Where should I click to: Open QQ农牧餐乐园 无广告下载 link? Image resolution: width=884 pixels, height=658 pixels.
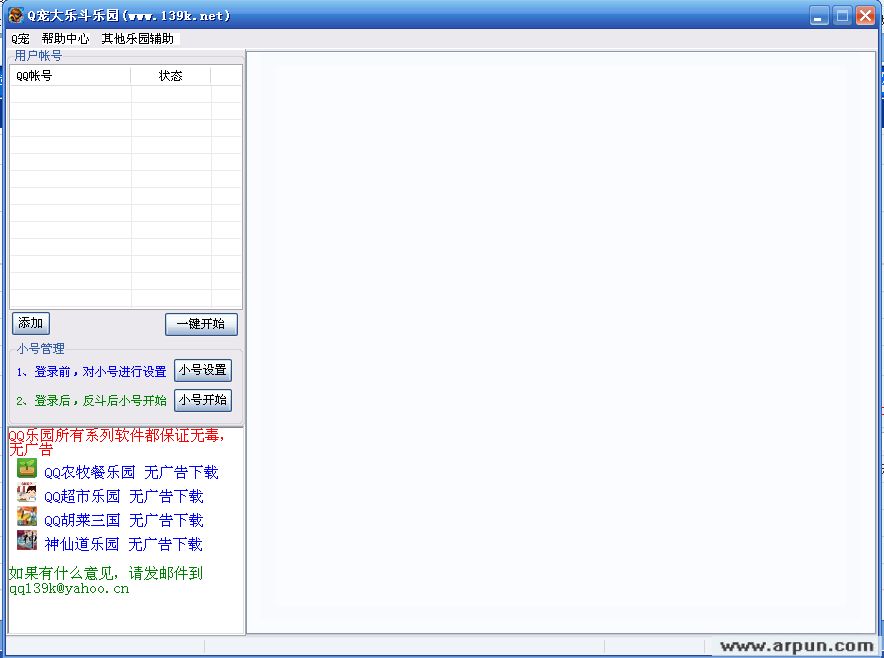coord(131,472)
